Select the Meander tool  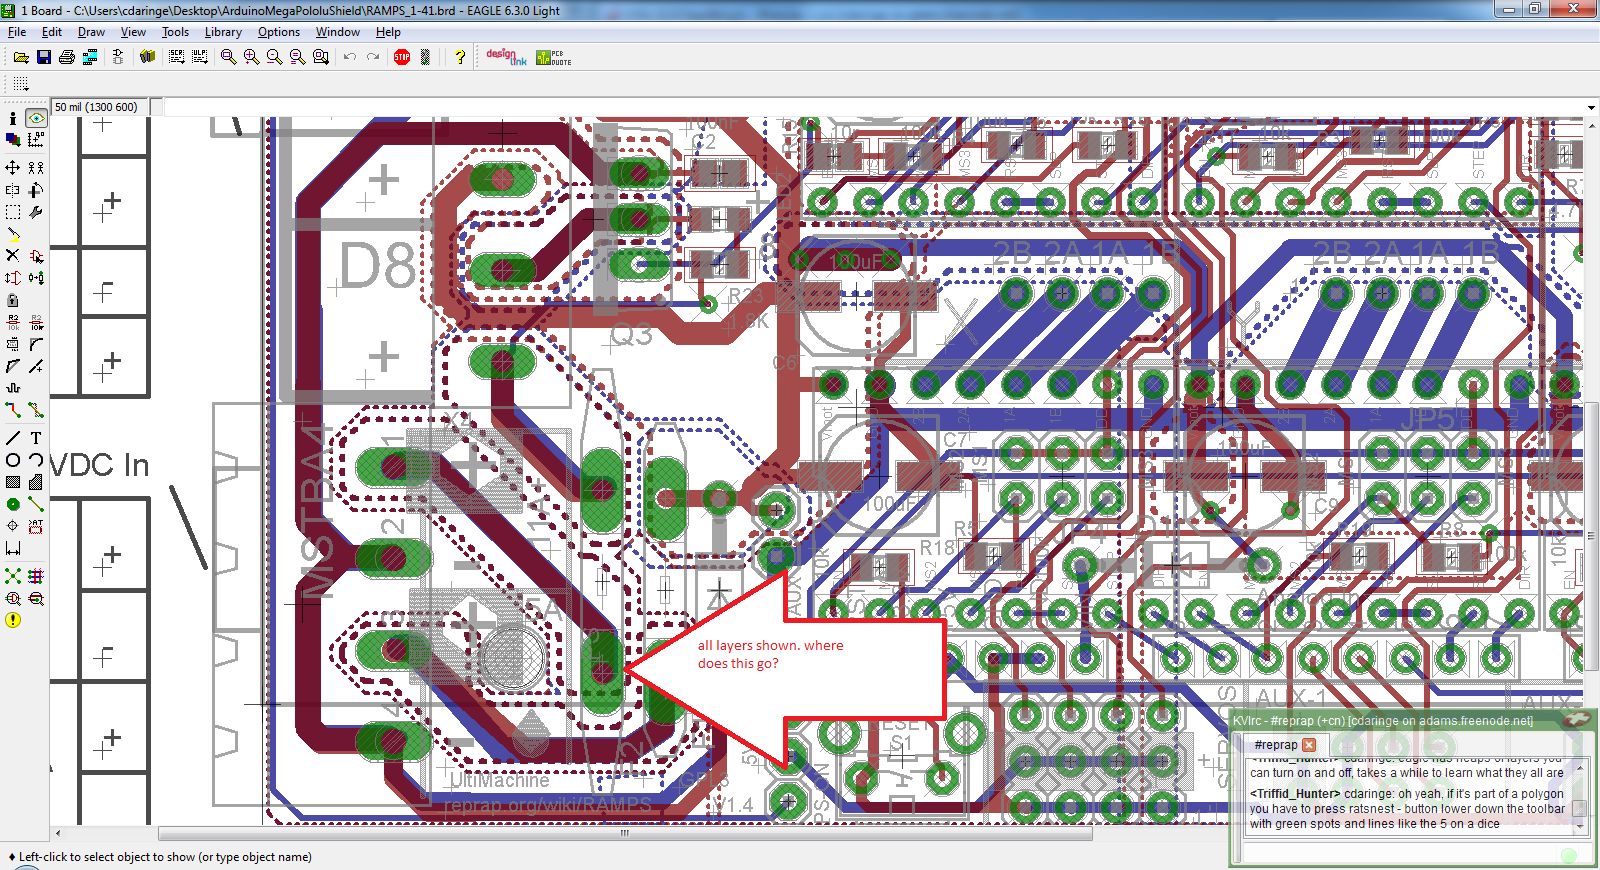point(13,388)
